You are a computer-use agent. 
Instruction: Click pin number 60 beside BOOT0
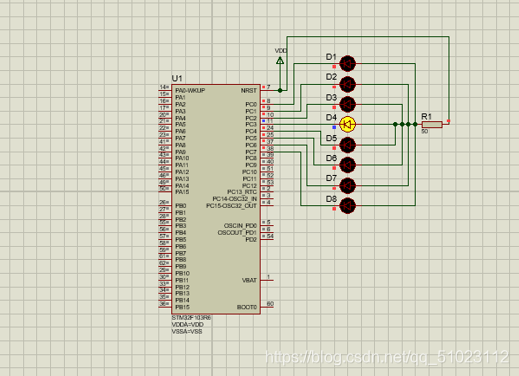270,304
